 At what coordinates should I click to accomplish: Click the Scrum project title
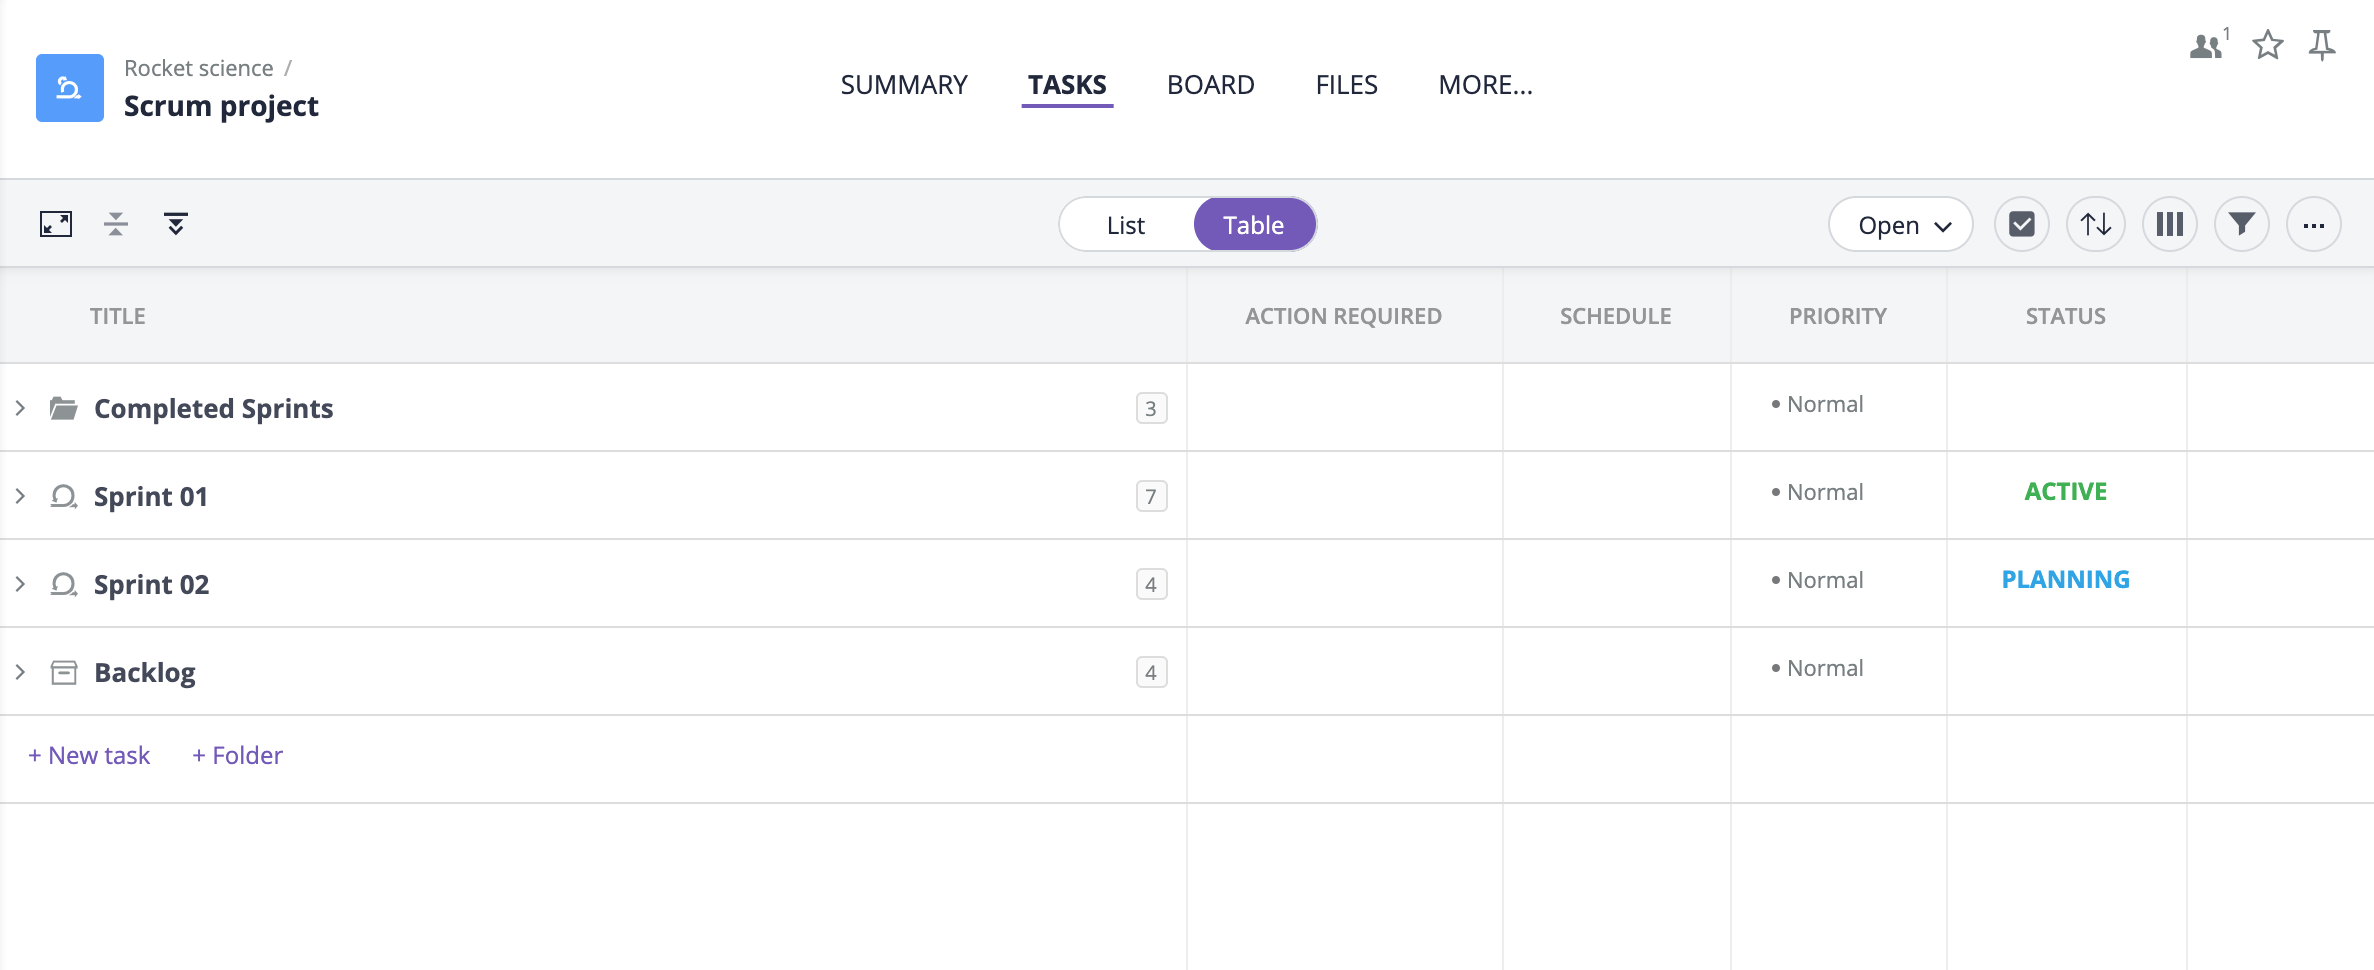point(221,106)
